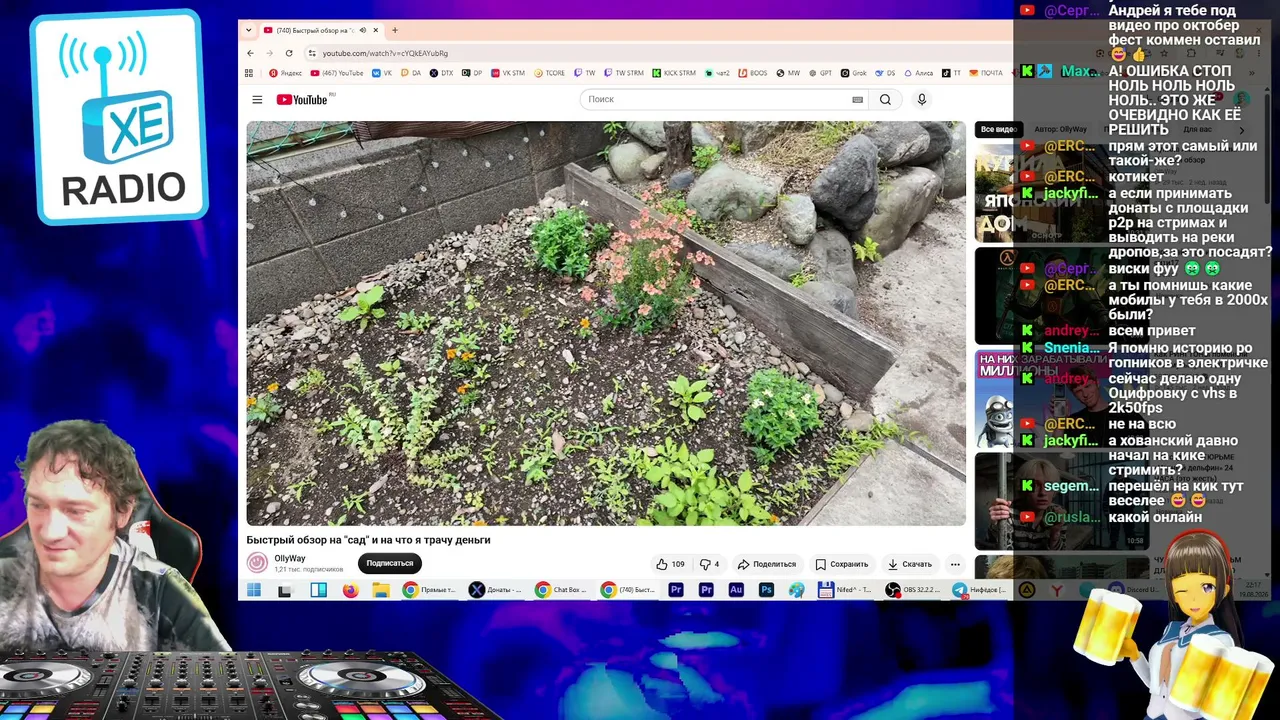1280x720 pixels.
Task: Open the Chrome apps grid in bookmarks bar
Action: pyautogui.click(x=249, y=73)
